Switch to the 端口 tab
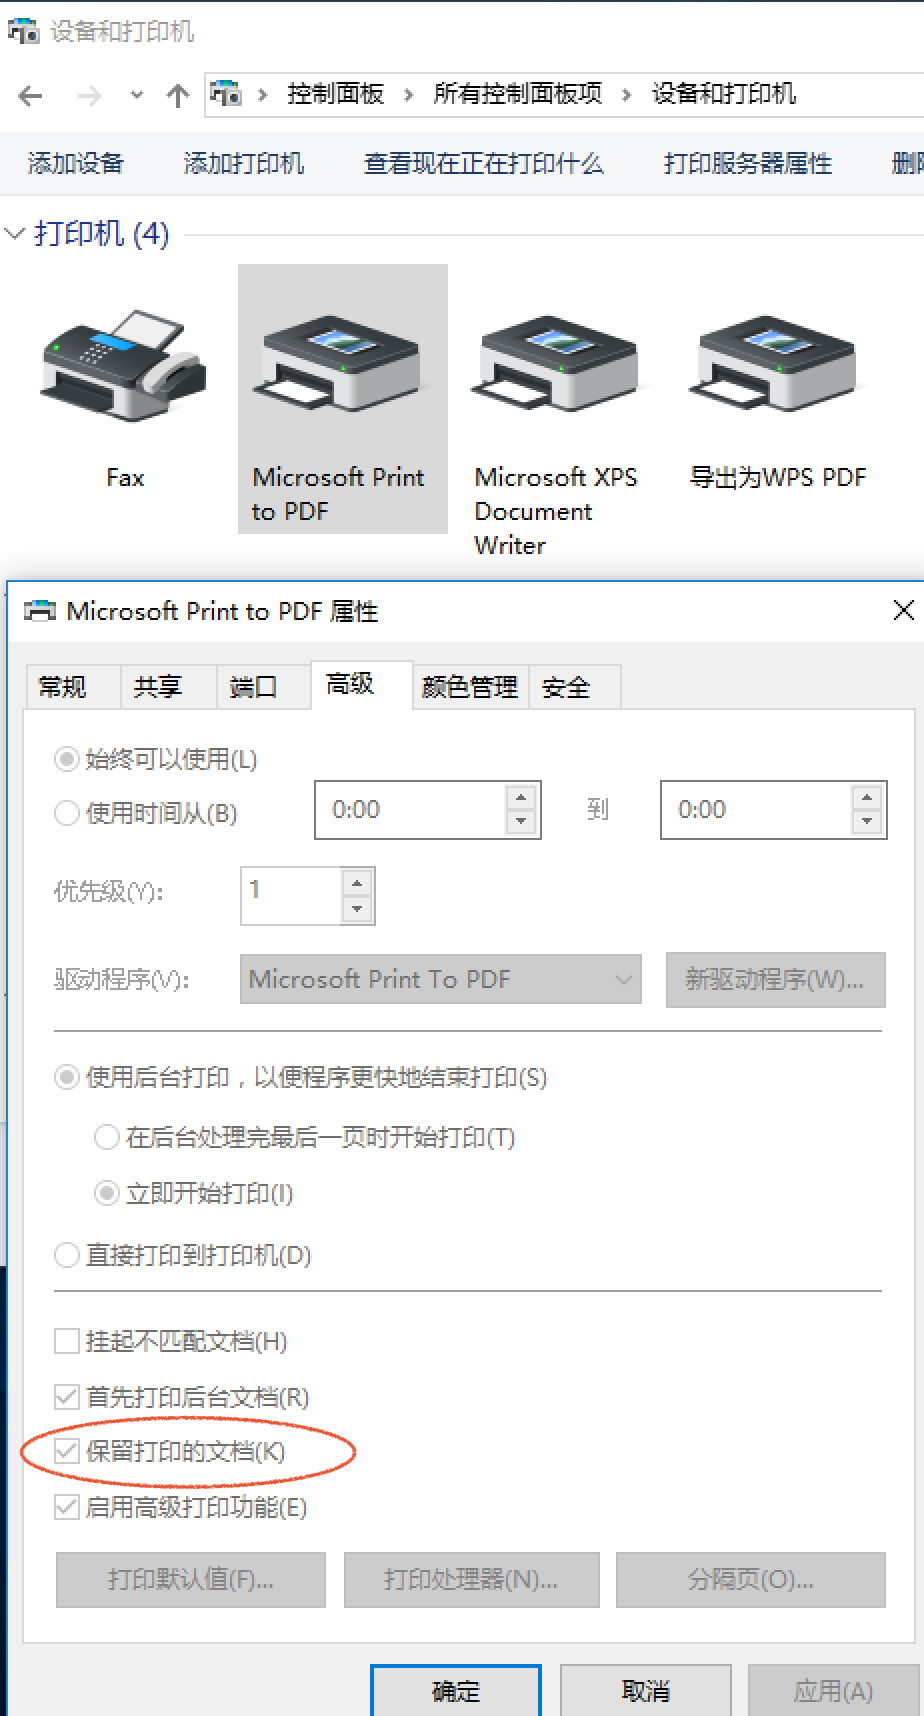 253,687
